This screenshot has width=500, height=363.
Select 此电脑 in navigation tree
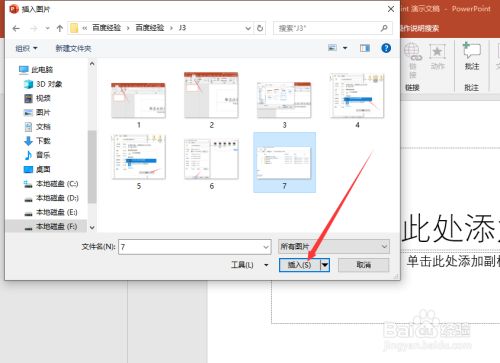36,70
